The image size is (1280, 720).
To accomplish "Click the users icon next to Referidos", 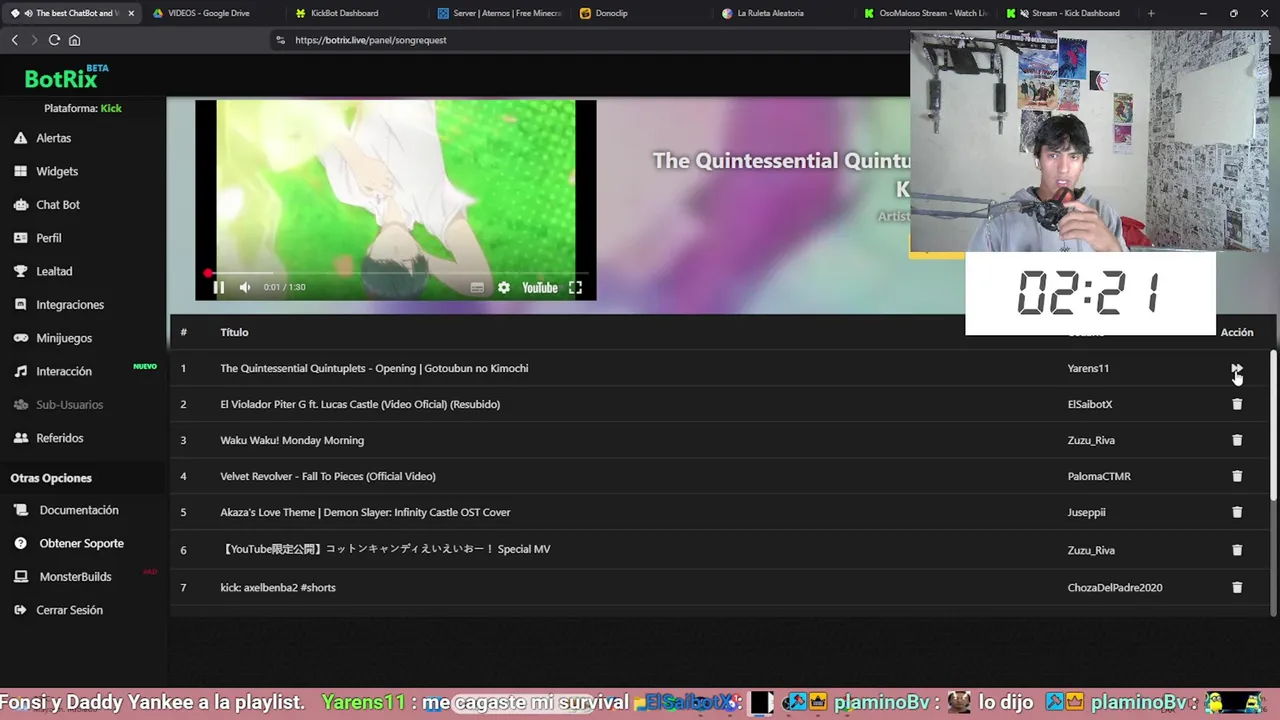I will coord(20,438).
